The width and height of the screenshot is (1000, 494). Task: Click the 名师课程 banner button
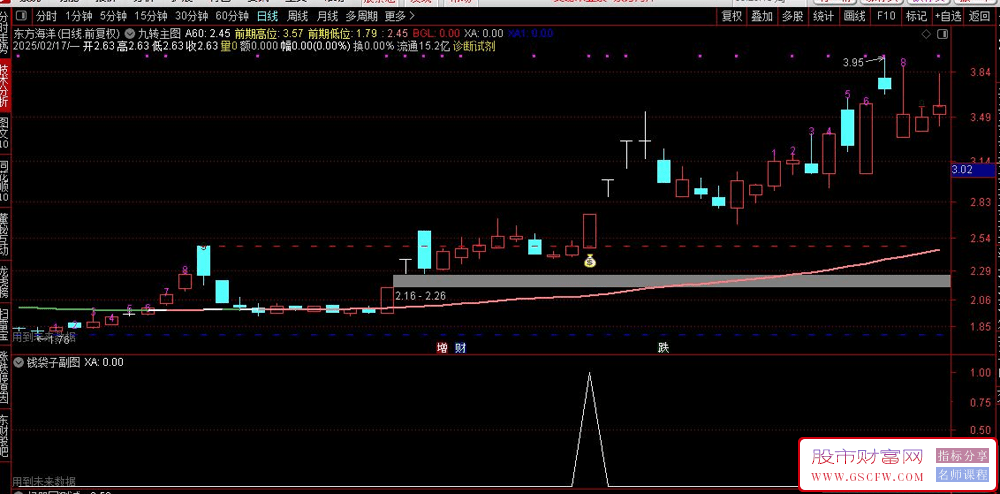(962, 475)
